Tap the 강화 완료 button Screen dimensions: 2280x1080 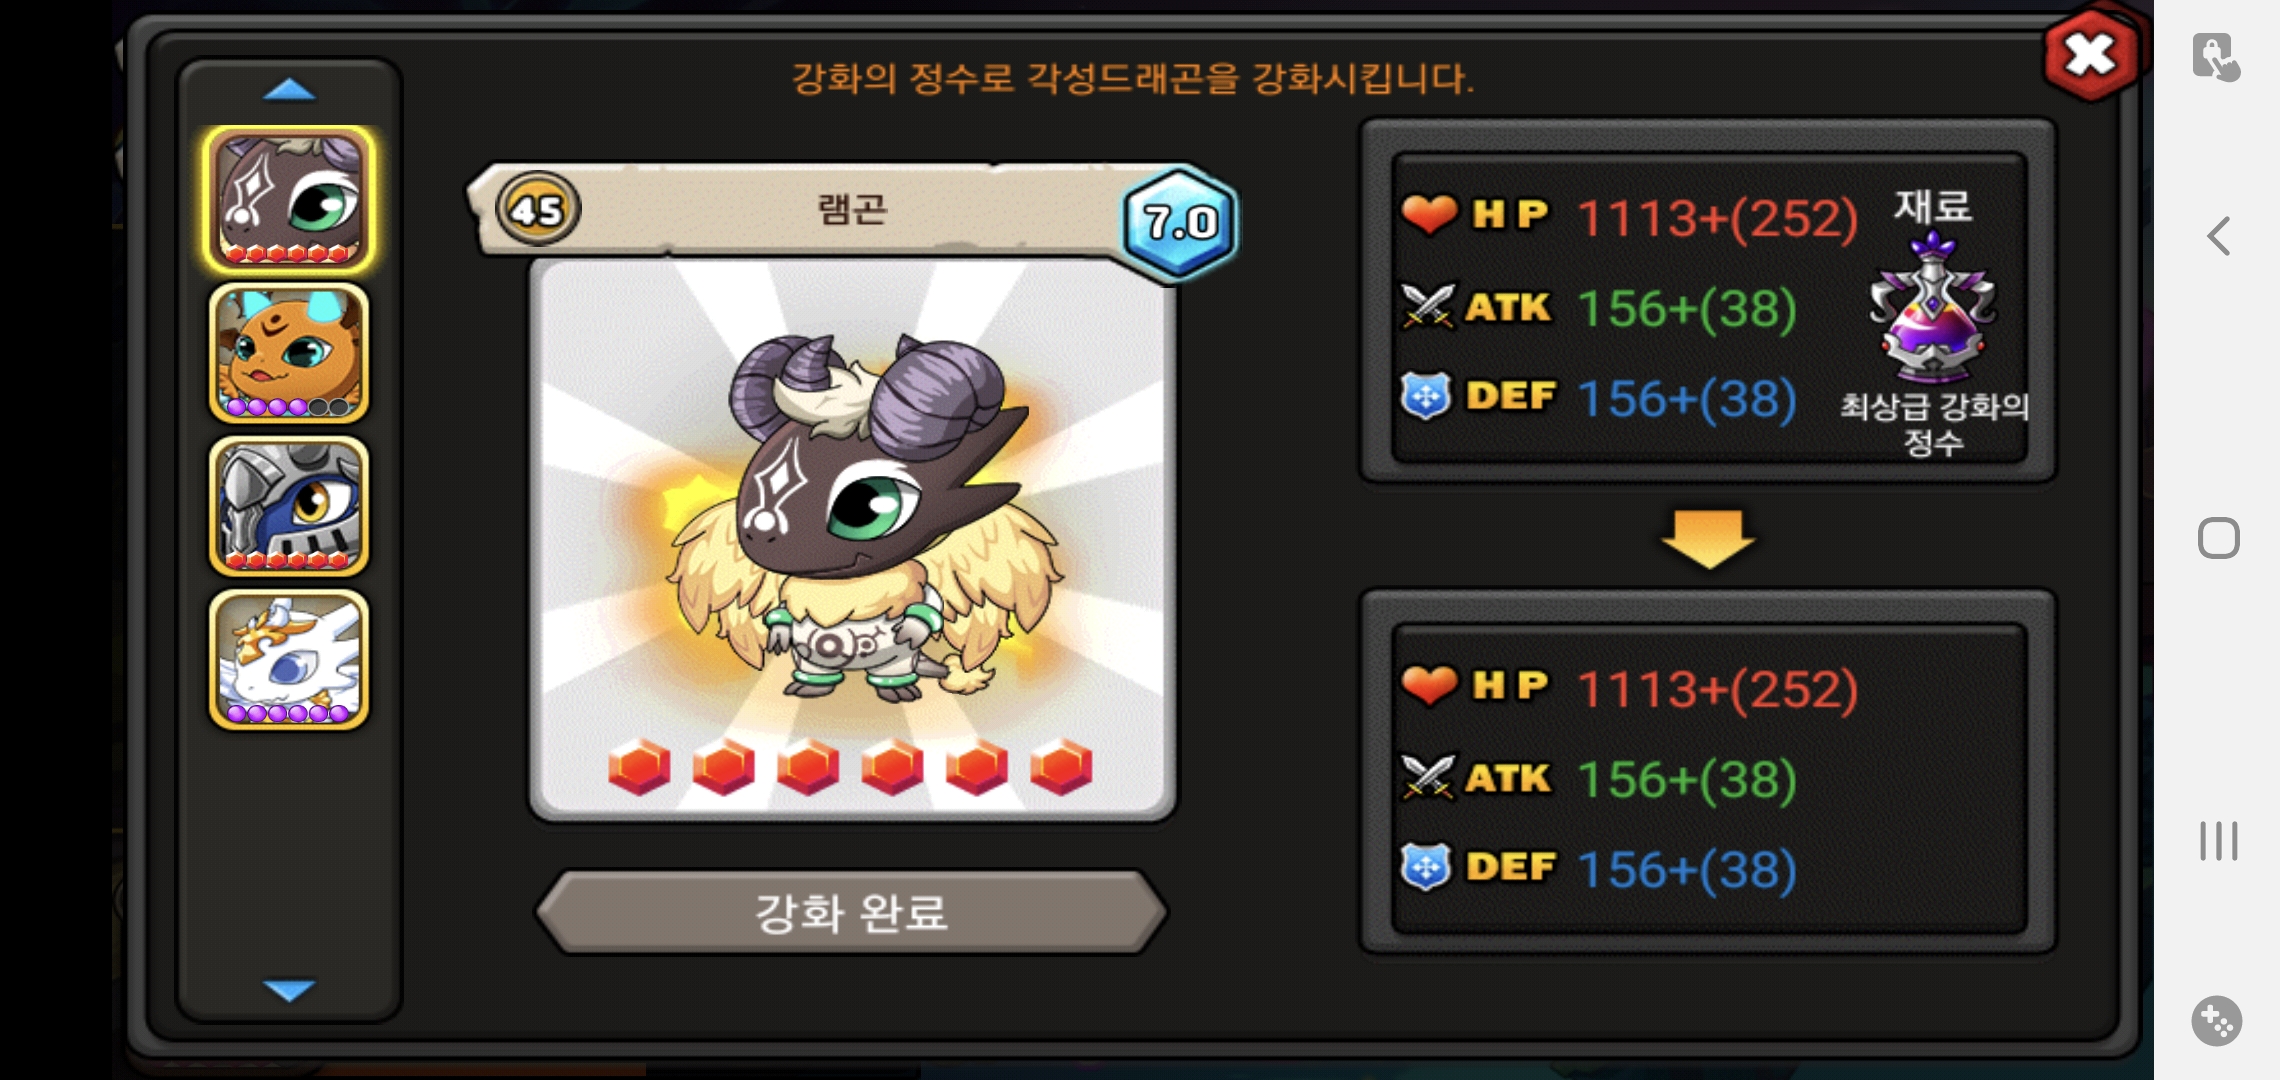coord(851,912)
